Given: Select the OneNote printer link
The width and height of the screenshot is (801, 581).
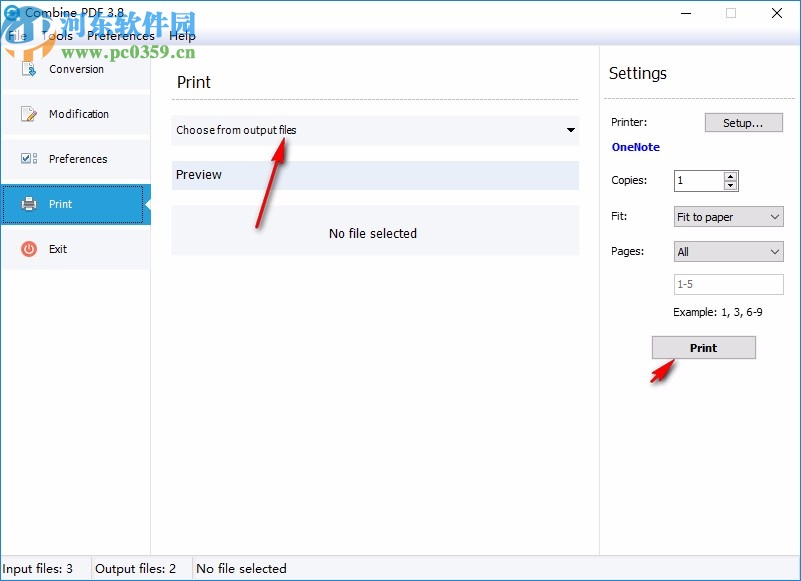Looking at the screenshot, I should pos(635,147).
